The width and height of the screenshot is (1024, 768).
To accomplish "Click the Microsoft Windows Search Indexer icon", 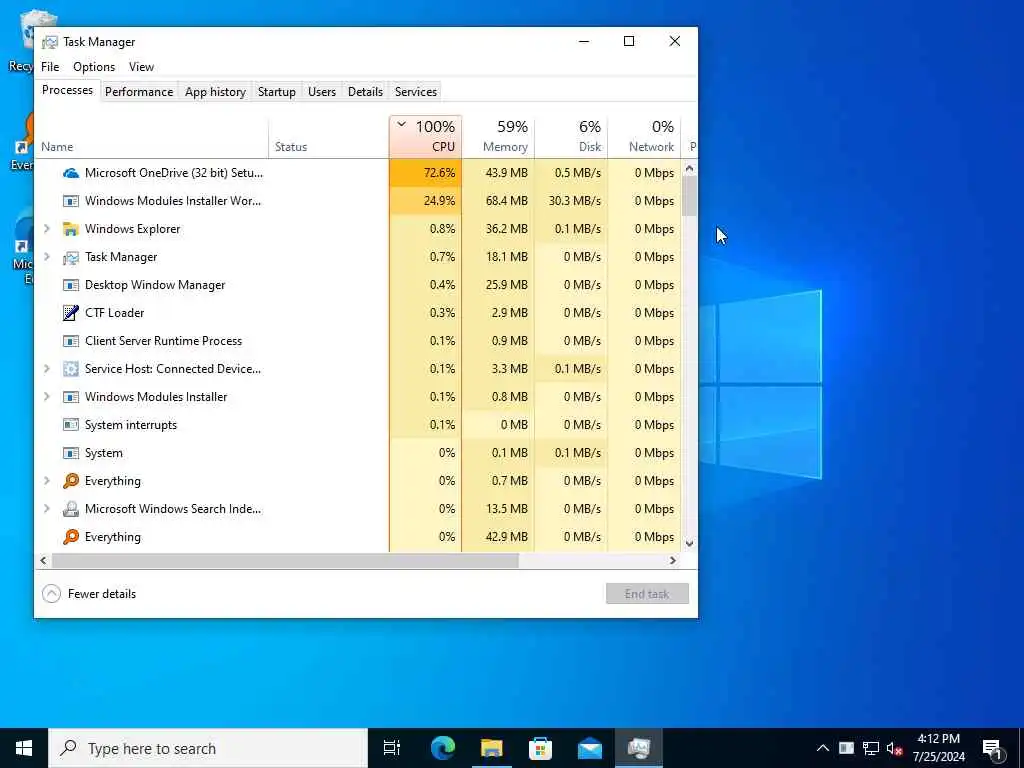I will (71, 509).
